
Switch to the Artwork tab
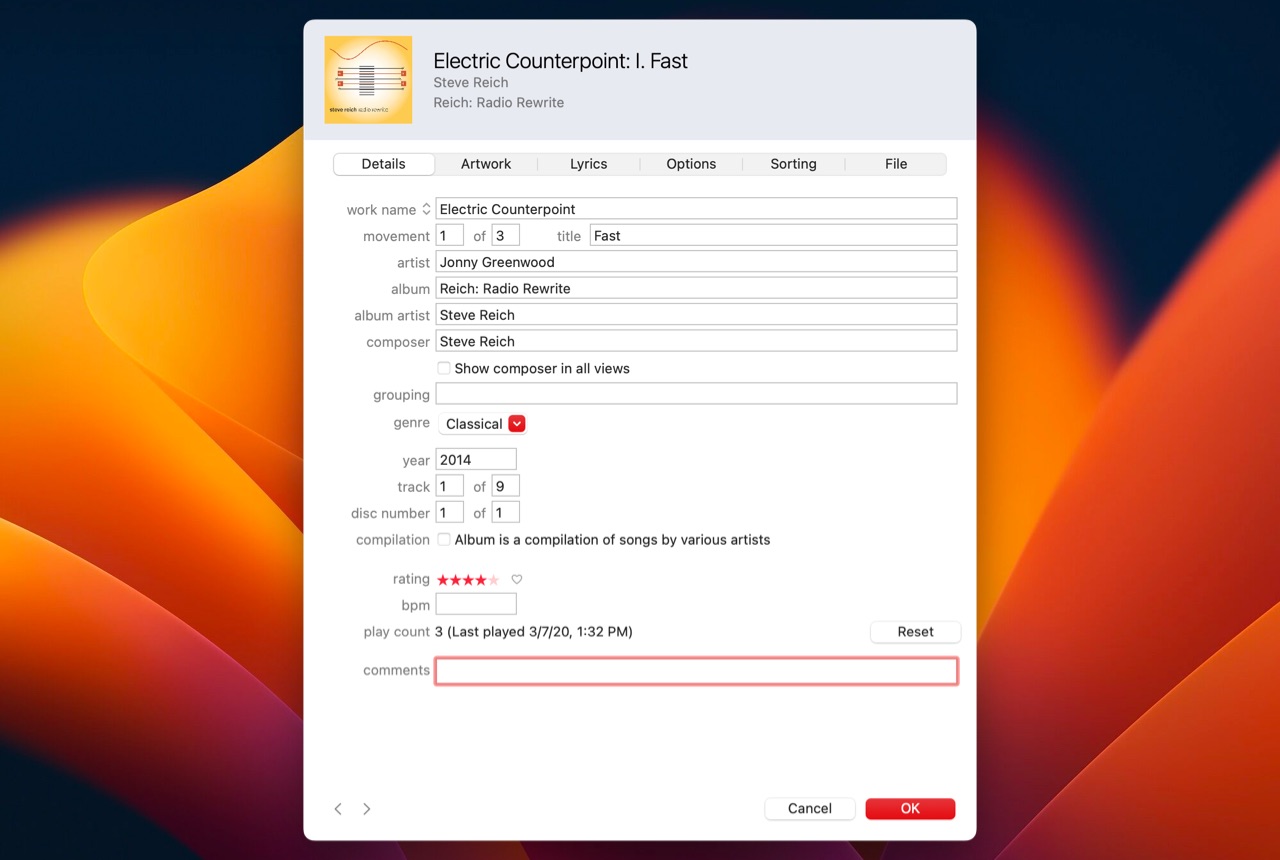tap(486, 164)
